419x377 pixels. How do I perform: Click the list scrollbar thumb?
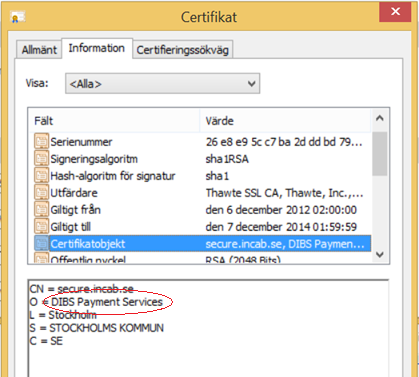pos(380,154)
